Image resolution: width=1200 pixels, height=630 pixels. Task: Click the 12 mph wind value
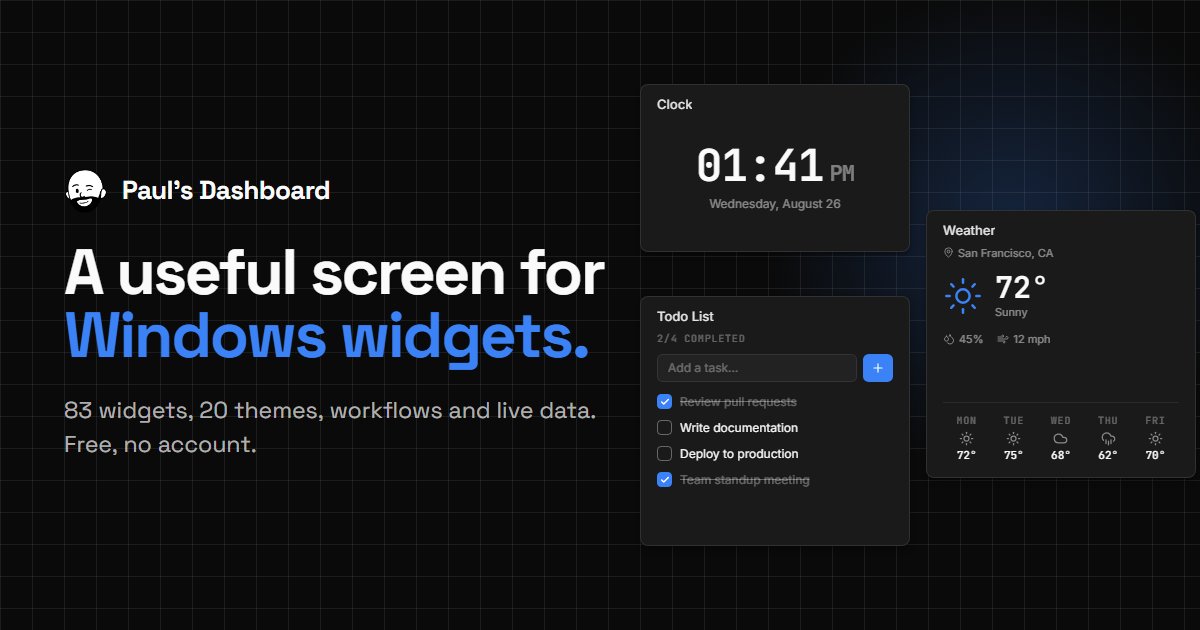pyautogui.click(x=1032, y=339)
